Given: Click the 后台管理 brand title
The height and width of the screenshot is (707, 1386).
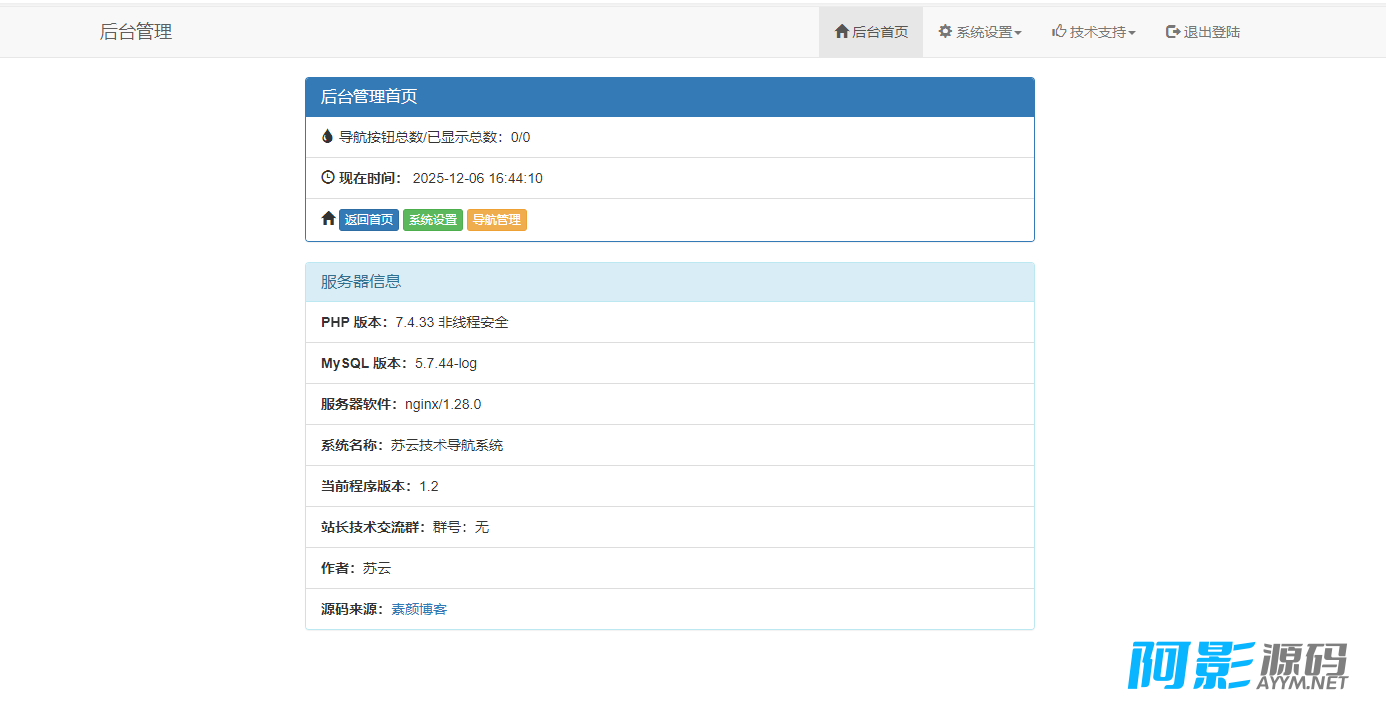Looking at the screenshot, I should [x=136, y=32].
